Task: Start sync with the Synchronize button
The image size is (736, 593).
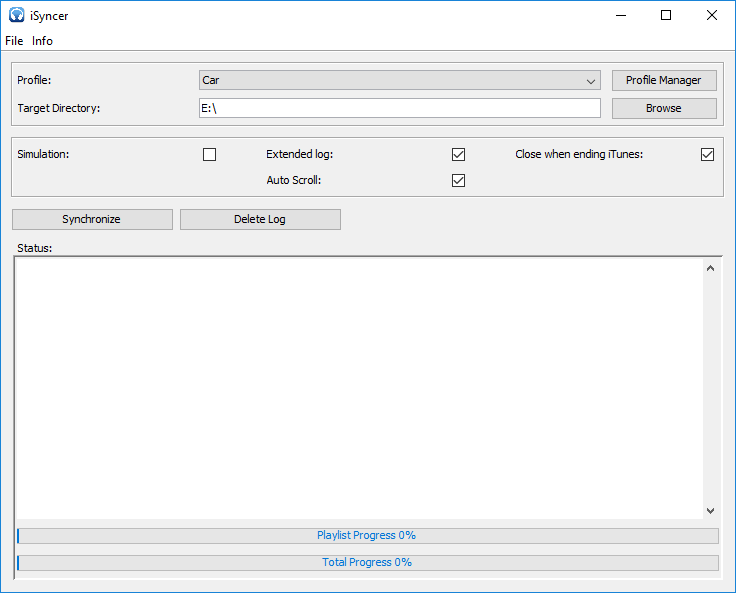Action: [x=92, y=219]
